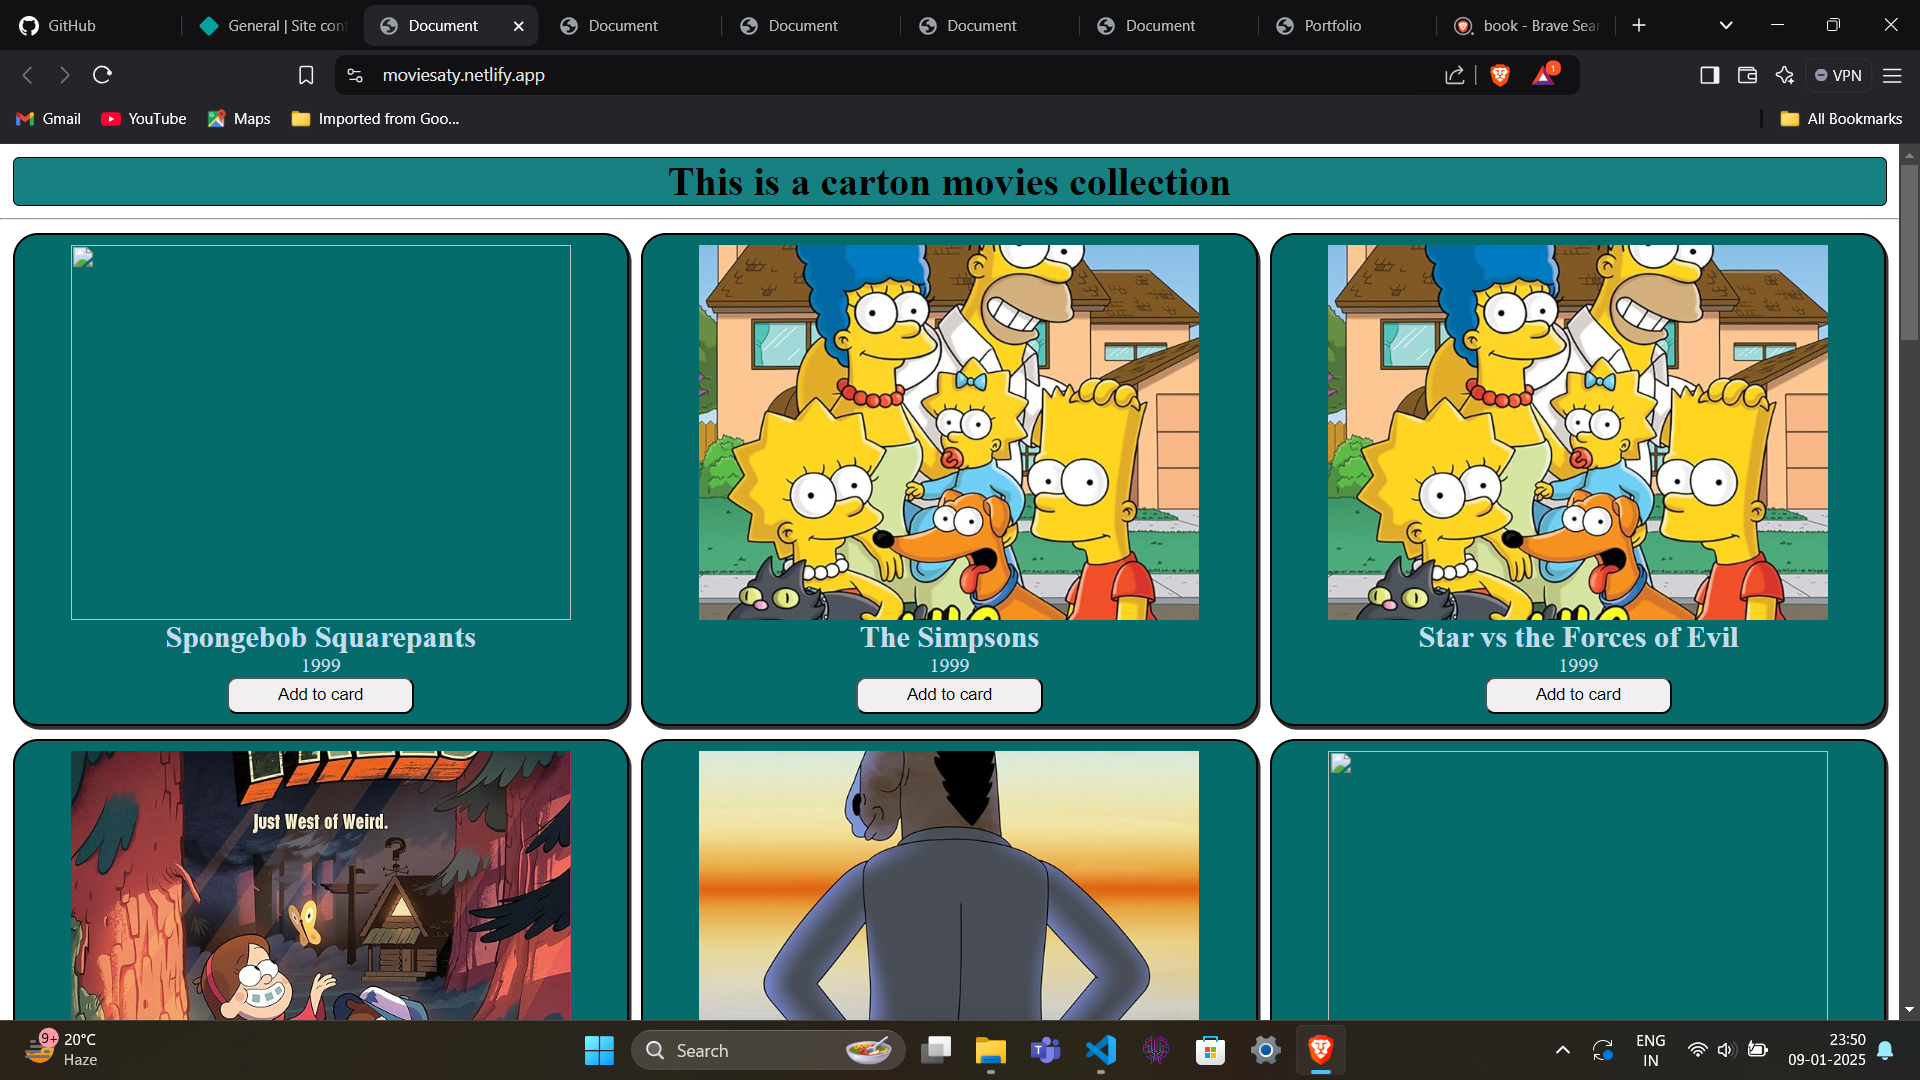Click Star vs the Forces of Evil poster
The image size is (1920, 1080).
(x=1578, y=432)
